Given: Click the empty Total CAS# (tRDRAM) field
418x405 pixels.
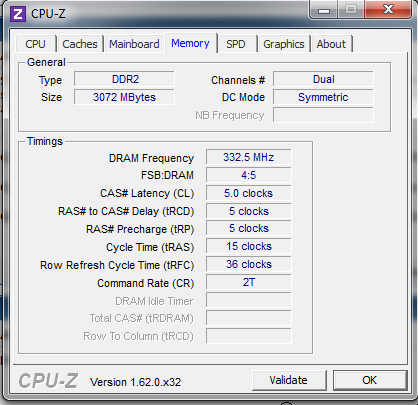Looking at the screenshot, I should (x=249, y=318).
